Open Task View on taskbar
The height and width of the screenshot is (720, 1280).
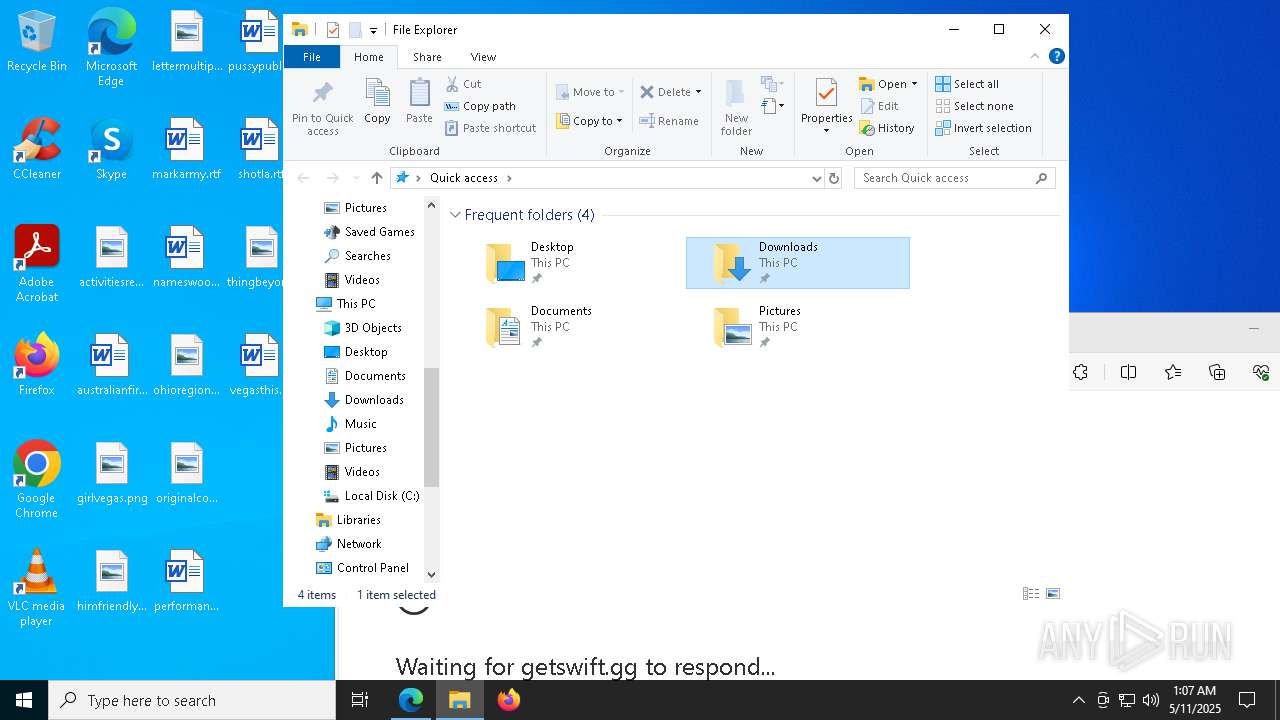[360, 700]
